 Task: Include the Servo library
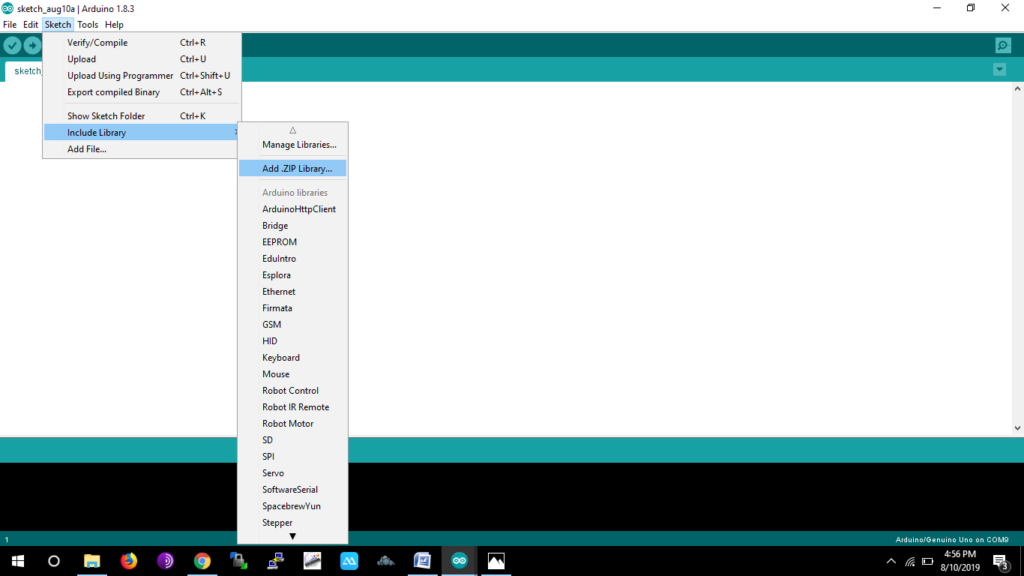tap(293, 473)
